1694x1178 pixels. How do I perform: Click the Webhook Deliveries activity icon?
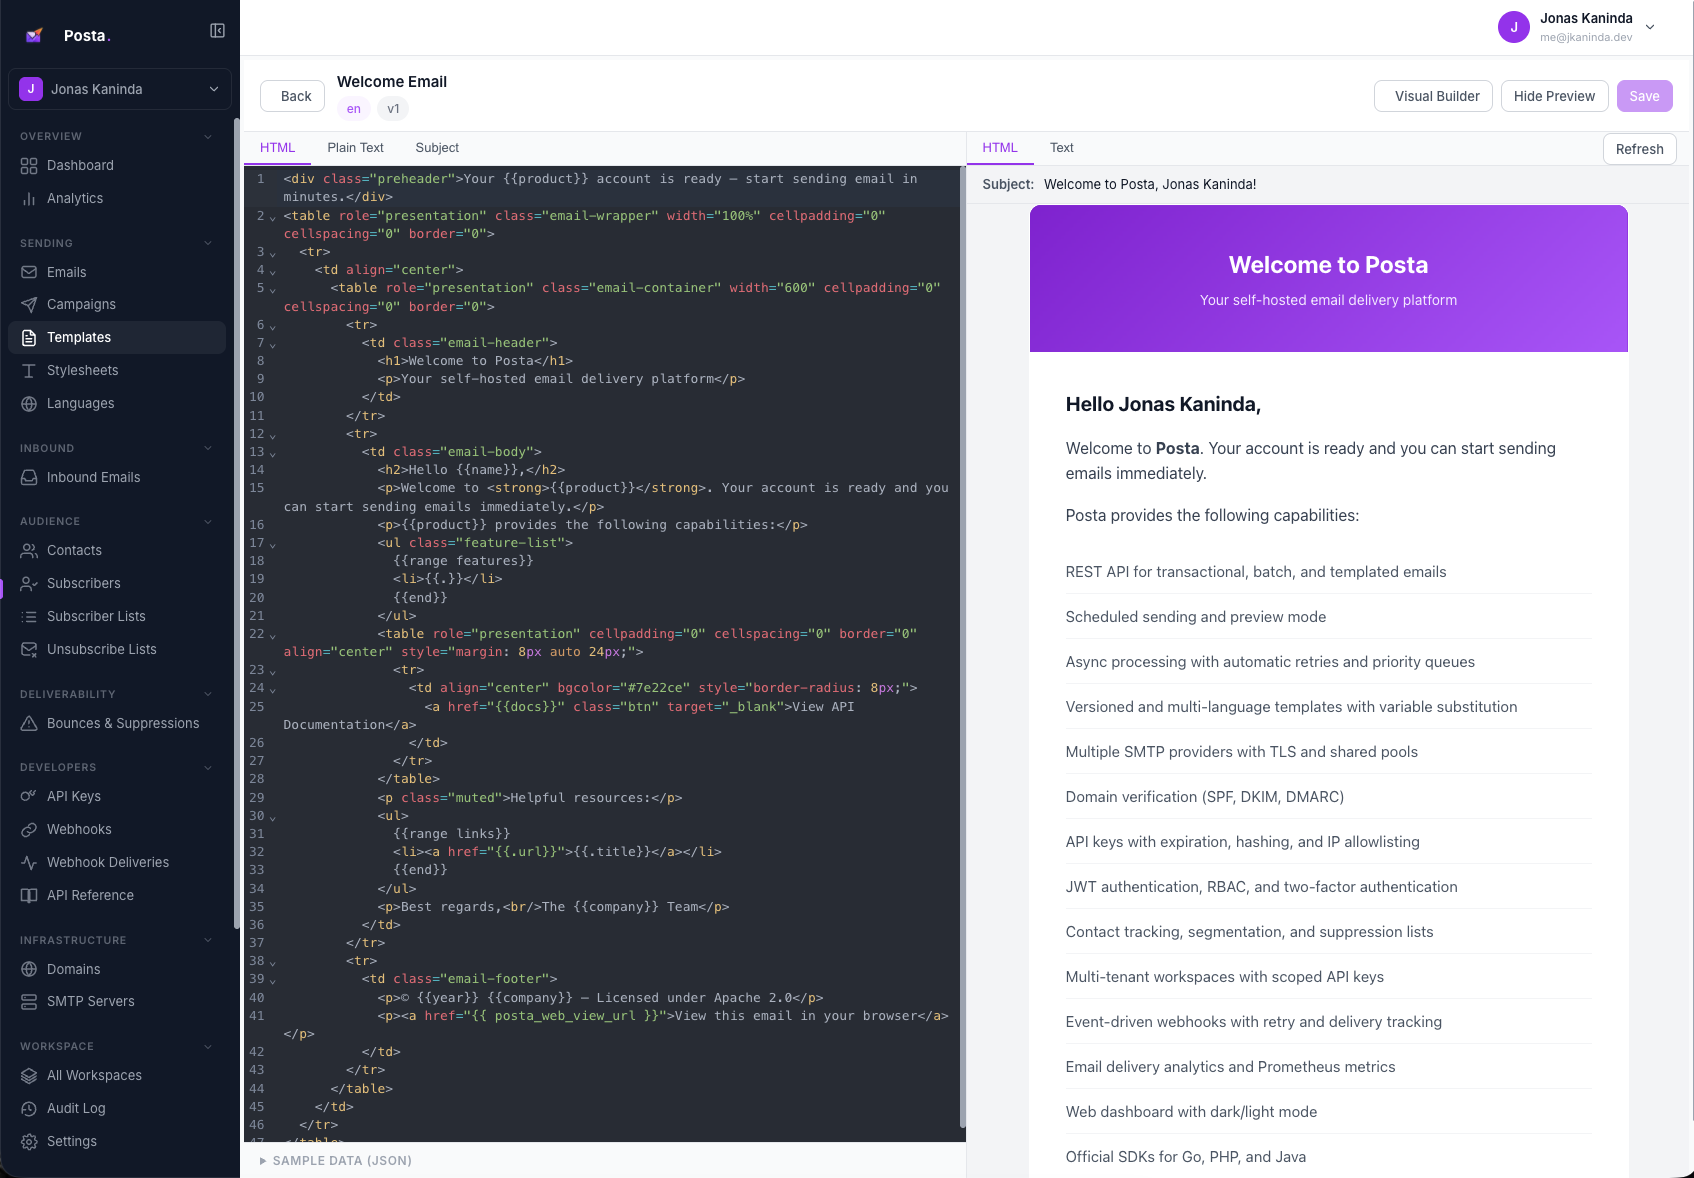[x=29, y=863]
